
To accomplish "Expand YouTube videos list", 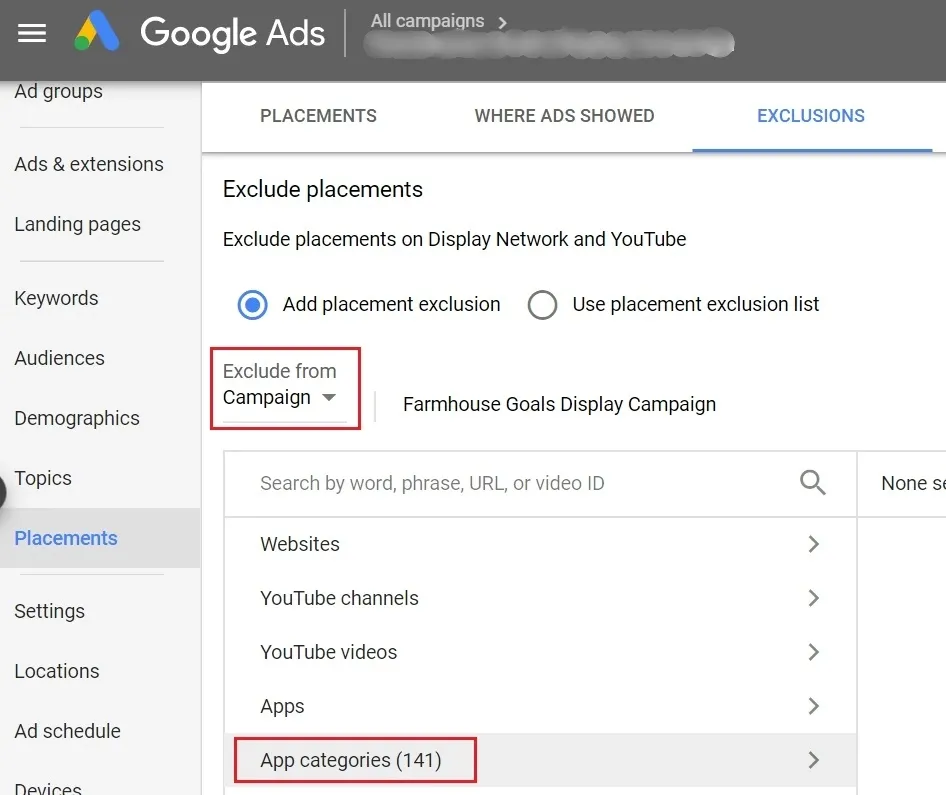I will point(540,652).
